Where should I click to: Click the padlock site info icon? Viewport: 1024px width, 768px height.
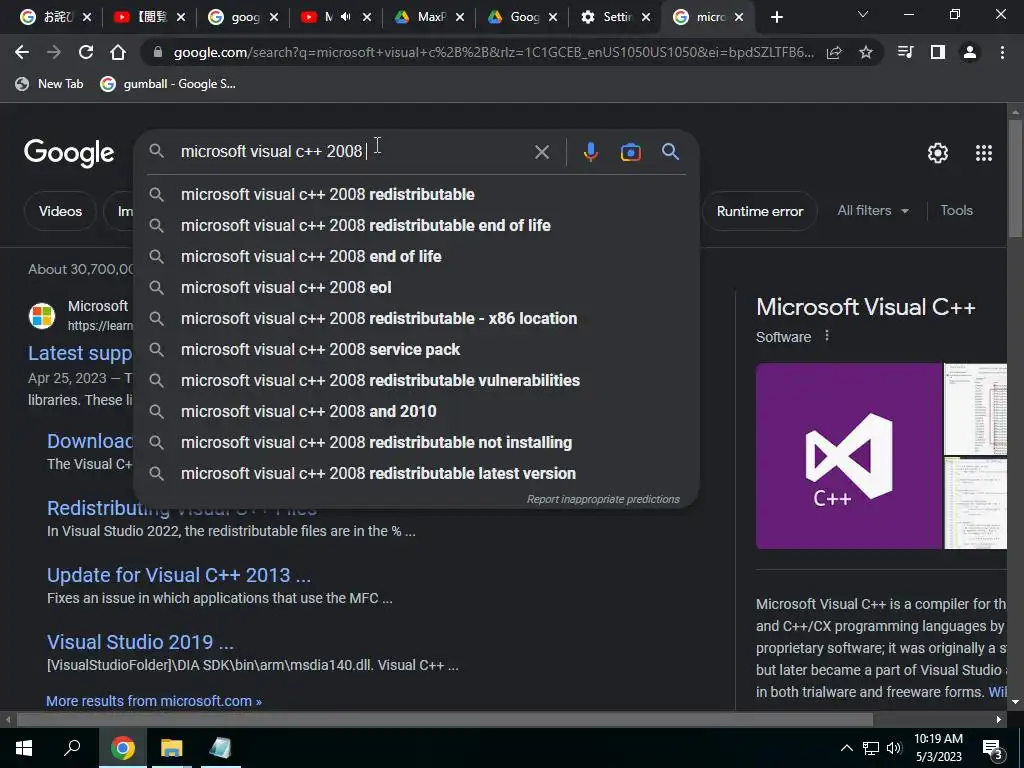coord(157,52)
